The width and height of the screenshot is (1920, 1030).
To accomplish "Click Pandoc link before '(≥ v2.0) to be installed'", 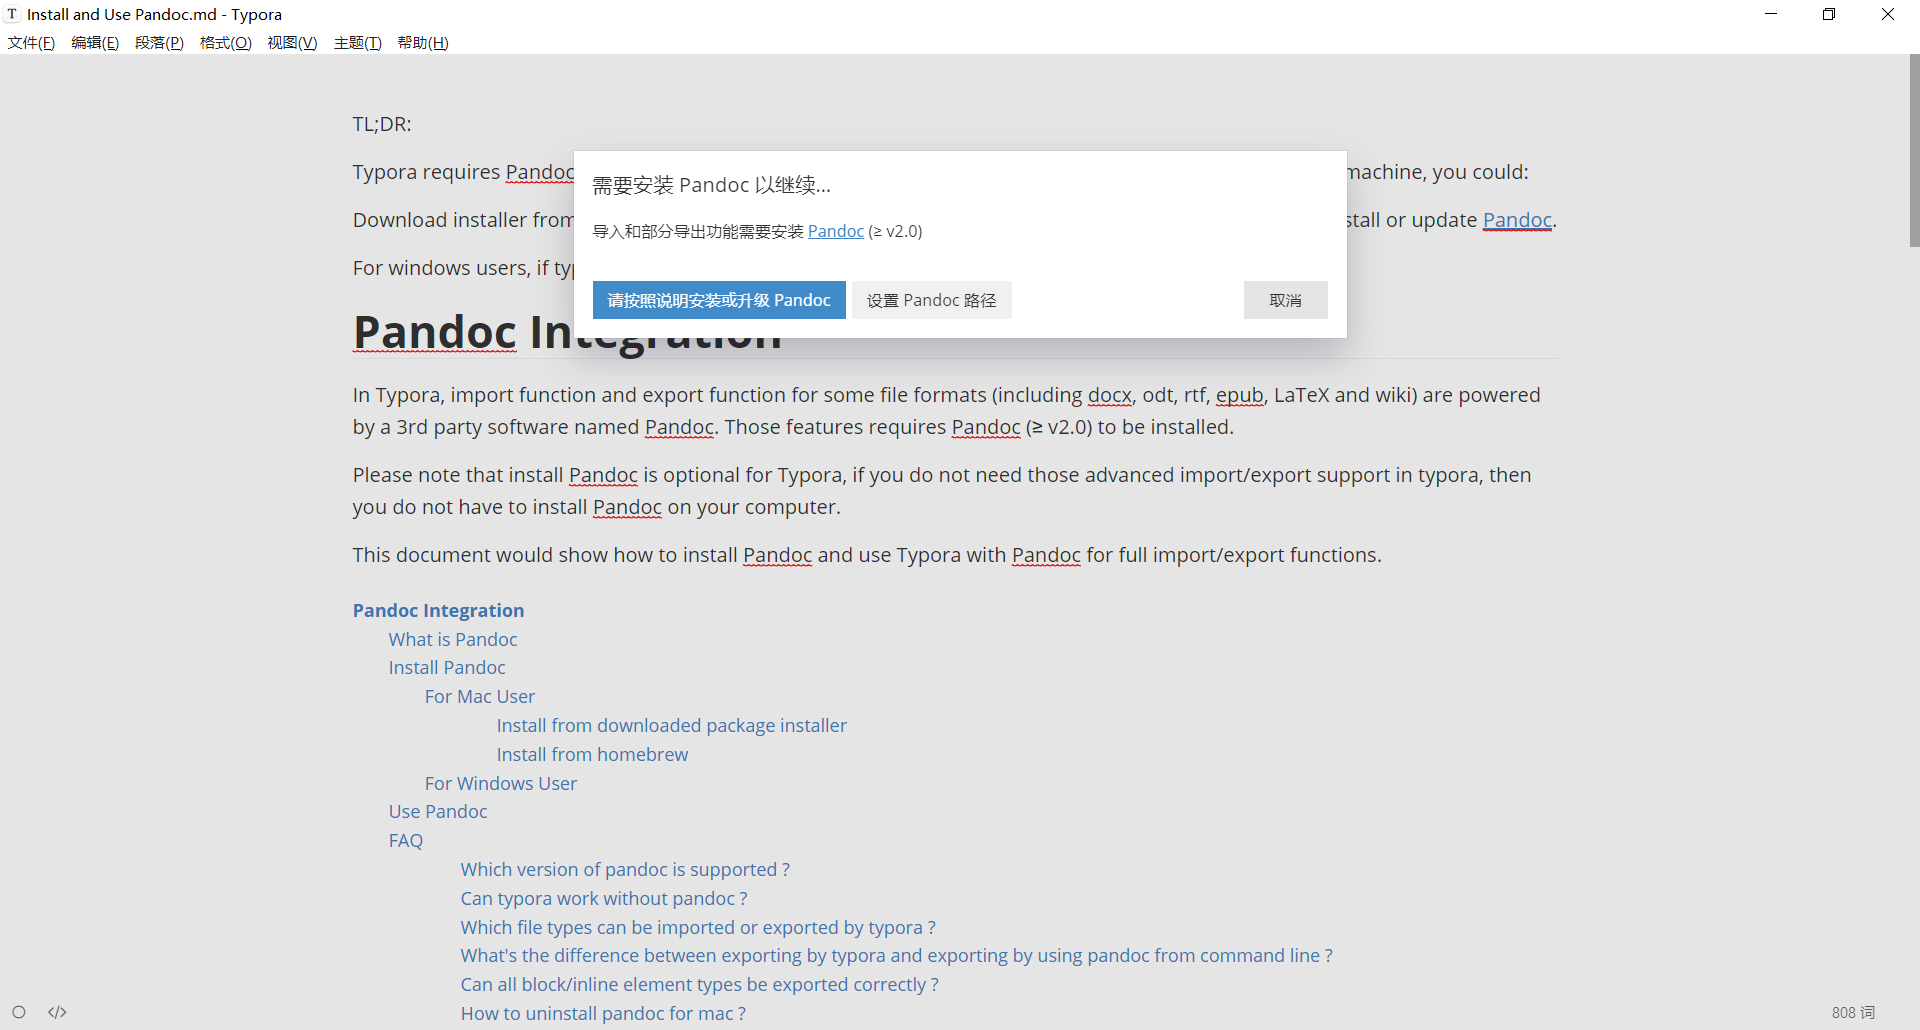I will pos(986,427).
